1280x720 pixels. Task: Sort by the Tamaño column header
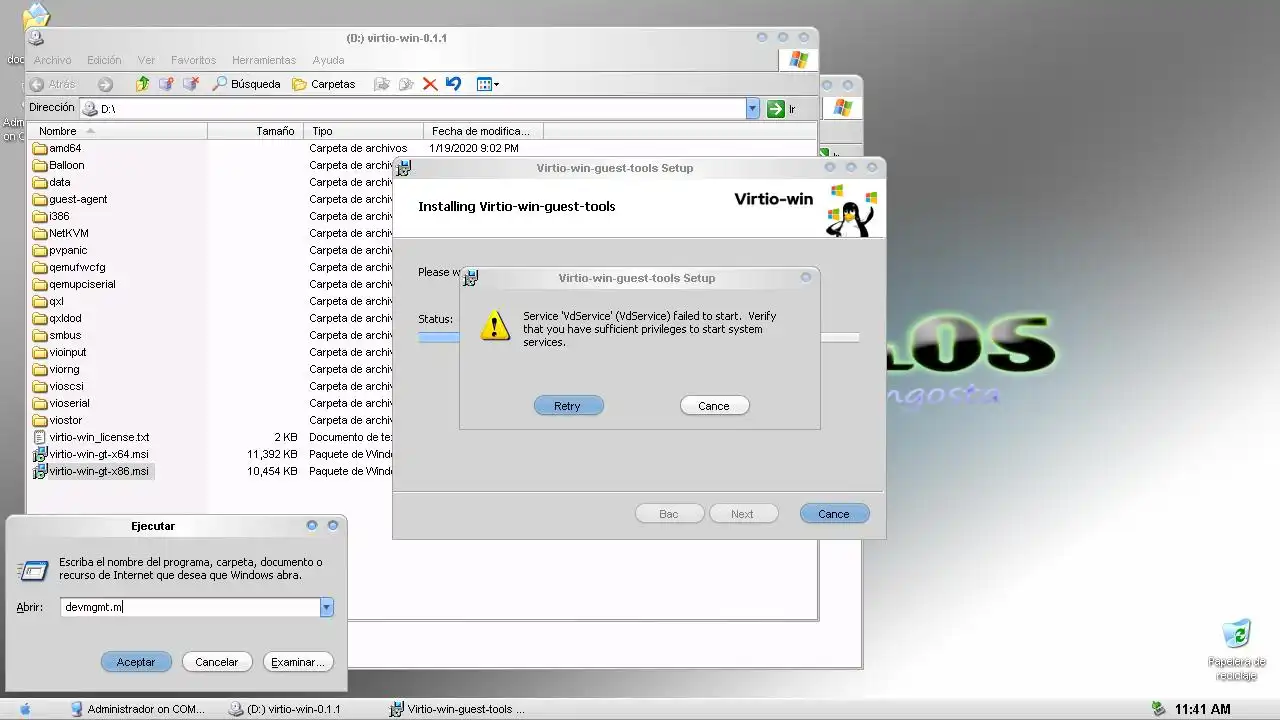[x=254, y=131]
